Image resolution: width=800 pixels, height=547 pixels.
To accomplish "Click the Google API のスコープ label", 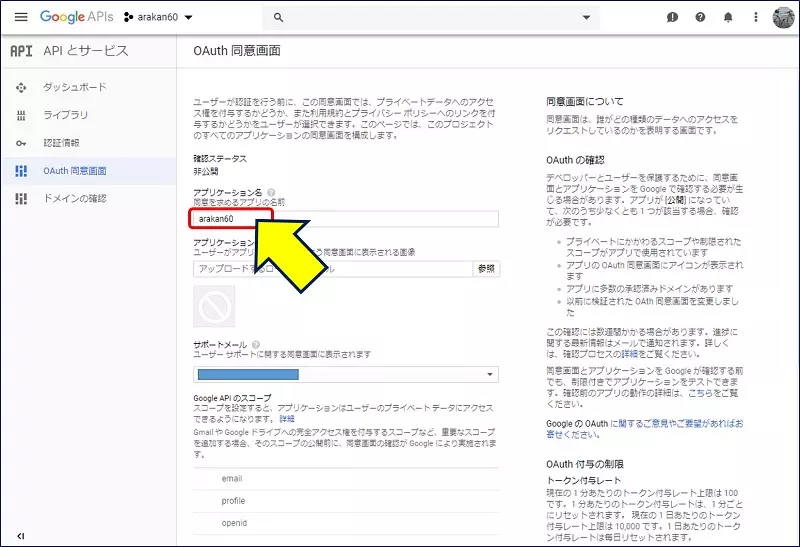I will coord(232,398).
